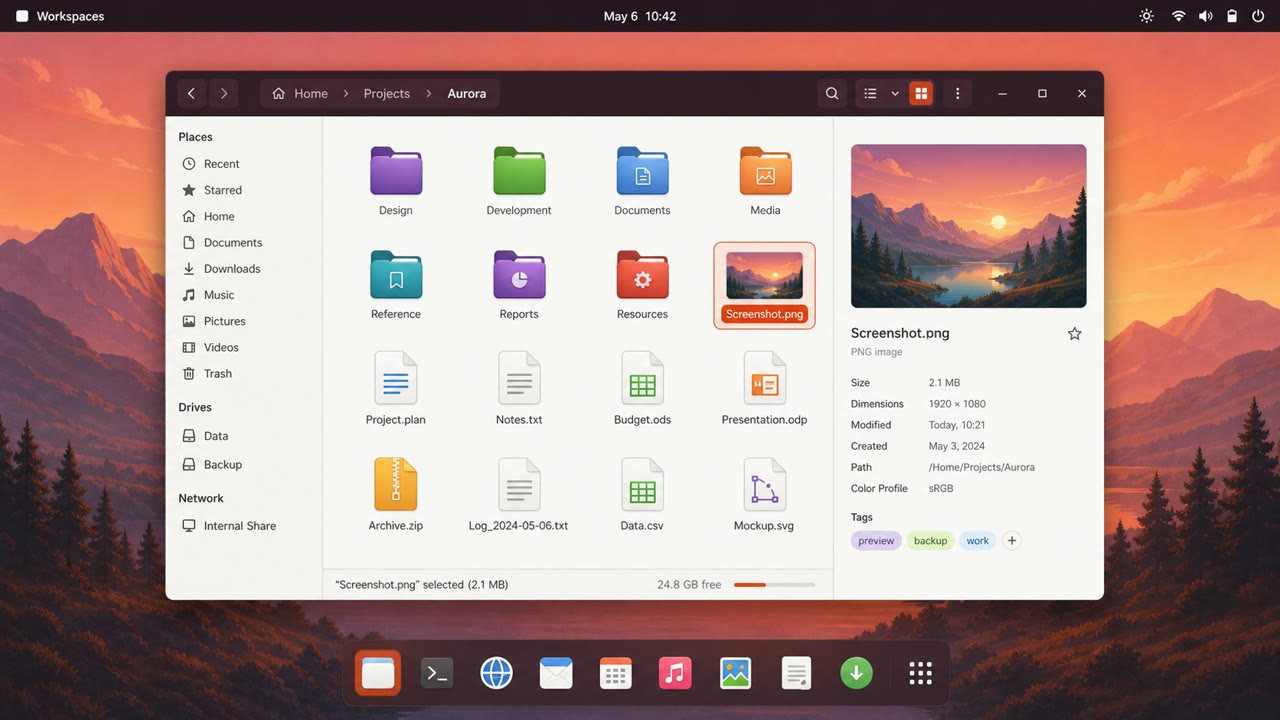Screen dimensions: 1280x720
Task: Star Screenshot.png in the preview panel
Action: (x=1075, y=334)
